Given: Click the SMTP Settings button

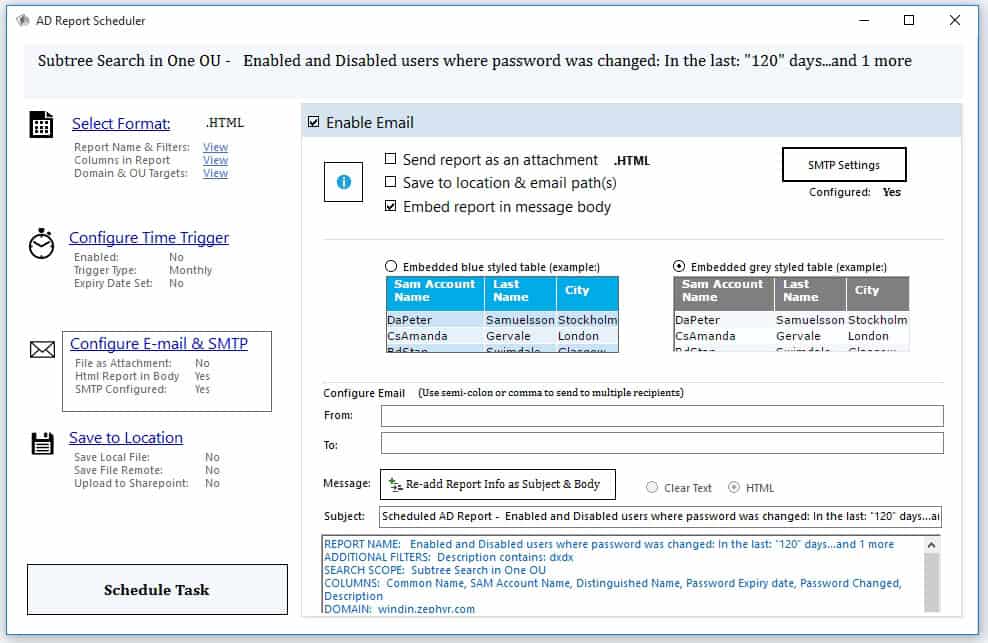Looking at the screenshot, I should pyautogui.click(x=844, y=165).
